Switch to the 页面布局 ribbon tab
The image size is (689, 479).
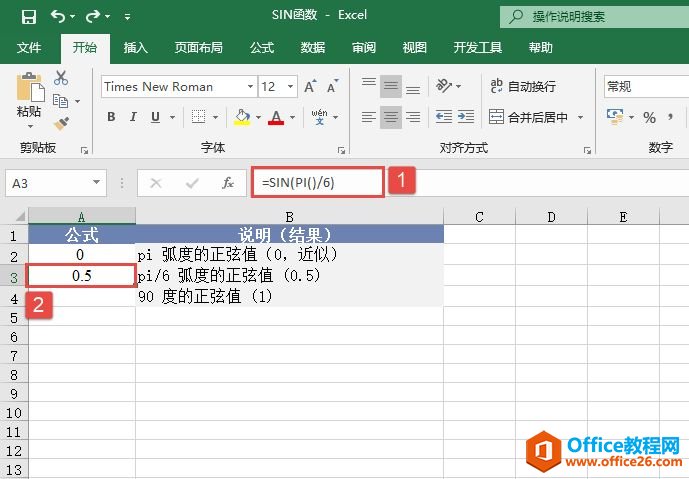pyautogui.click(x=199, y=47)
